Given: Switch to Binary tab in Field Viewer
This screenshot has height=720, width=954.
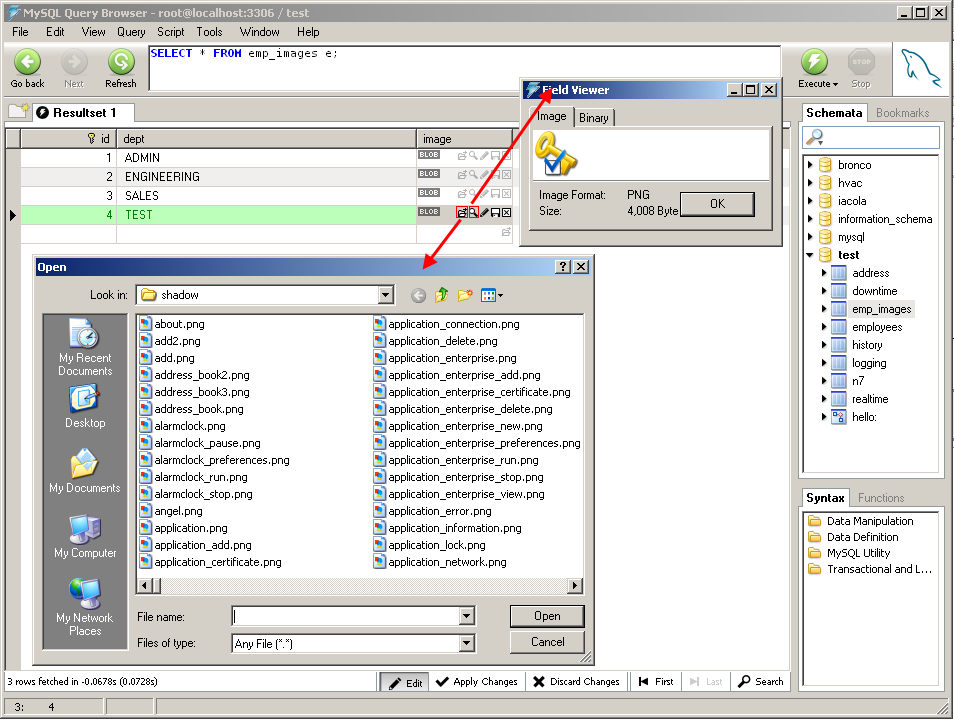Looking at the screenshot, I should tap(594, 117).
